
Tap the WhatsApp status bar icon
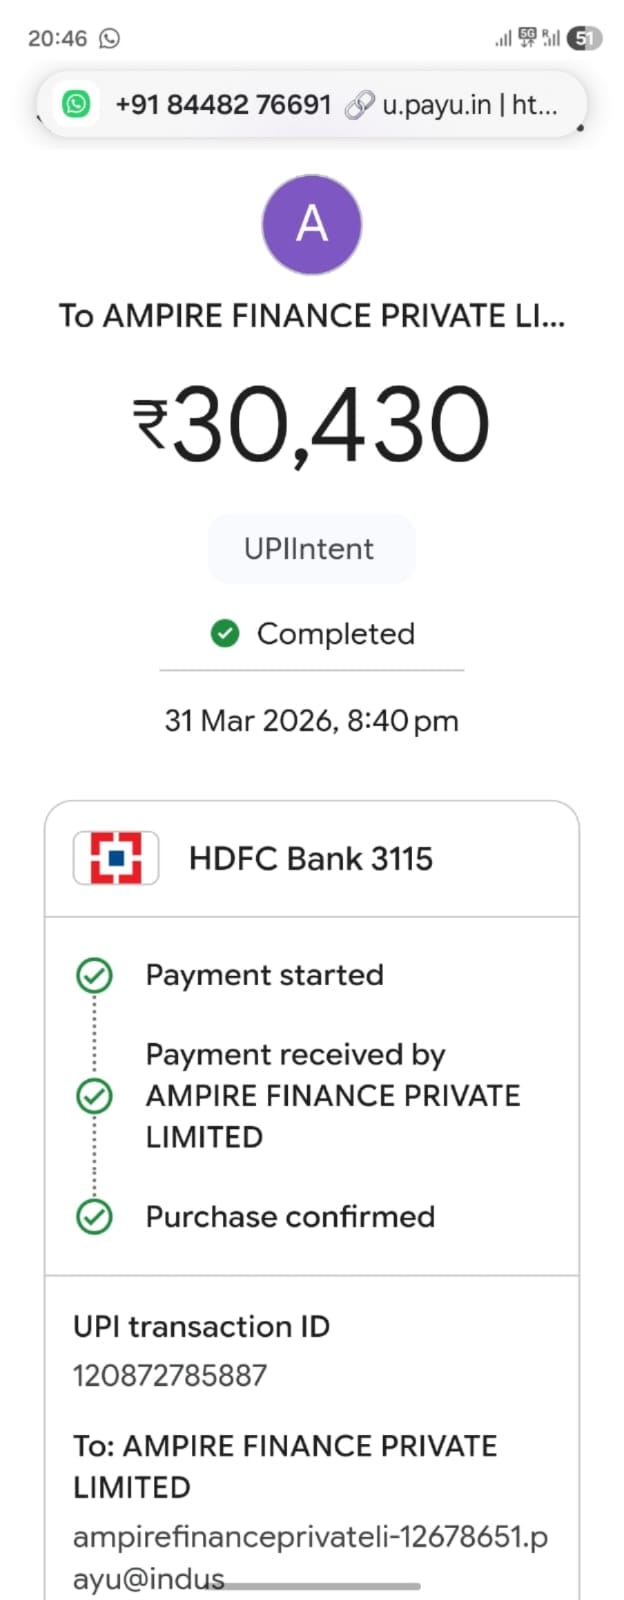coord(110,38)
